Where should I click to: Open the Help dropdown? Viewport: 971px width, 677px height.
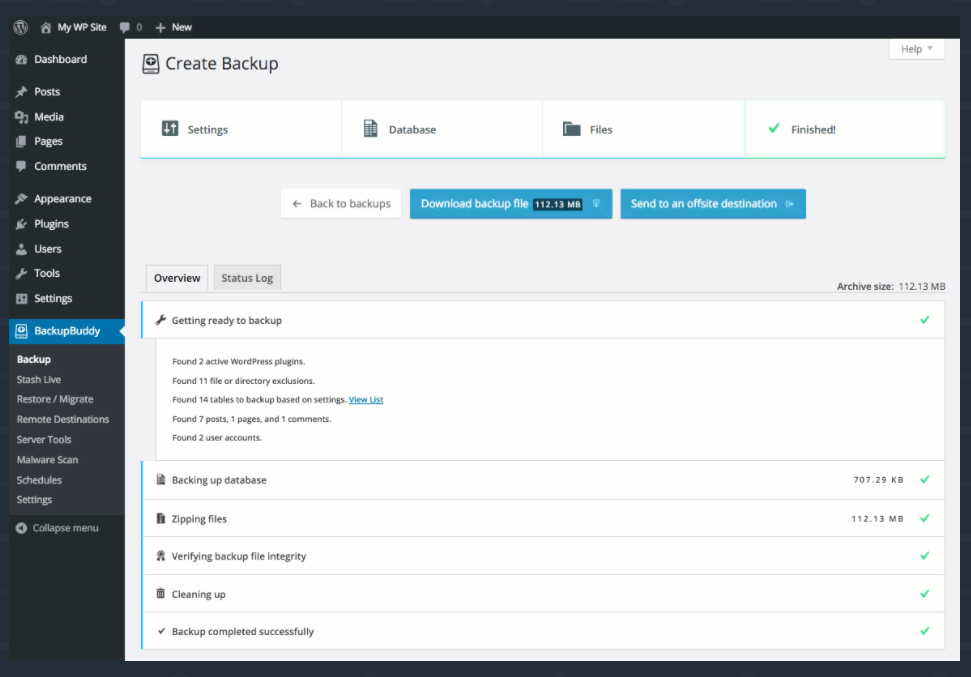click(x=914, y=48)
